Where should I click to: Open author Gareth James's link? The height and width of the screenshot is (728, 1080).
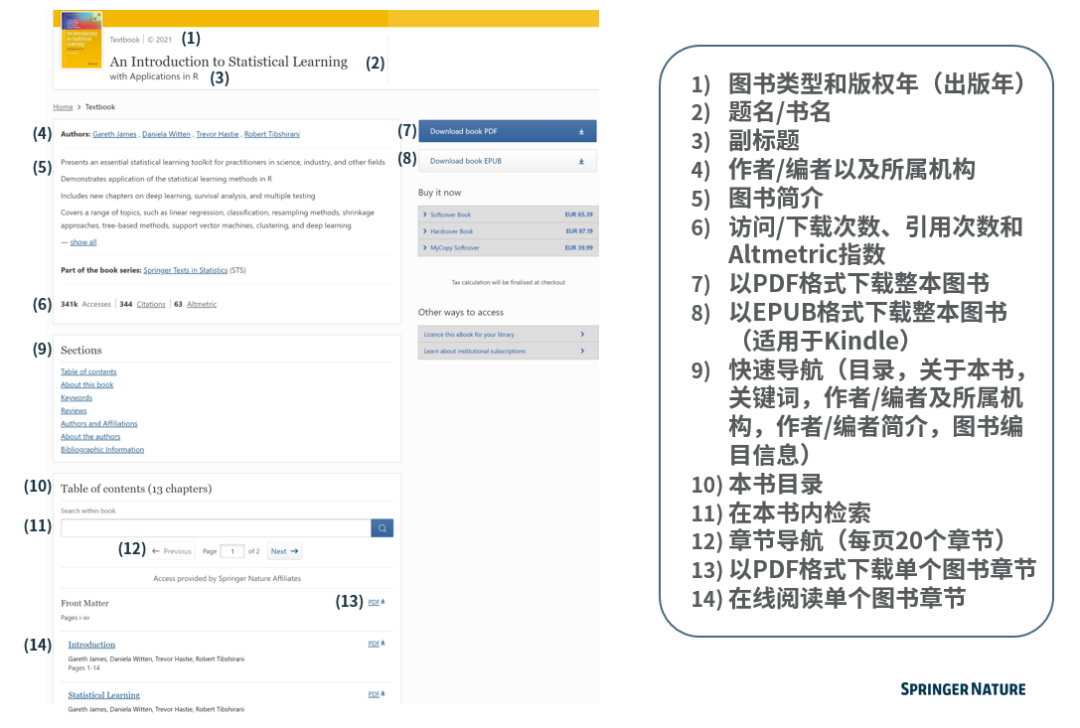click(x=114, y=134)
